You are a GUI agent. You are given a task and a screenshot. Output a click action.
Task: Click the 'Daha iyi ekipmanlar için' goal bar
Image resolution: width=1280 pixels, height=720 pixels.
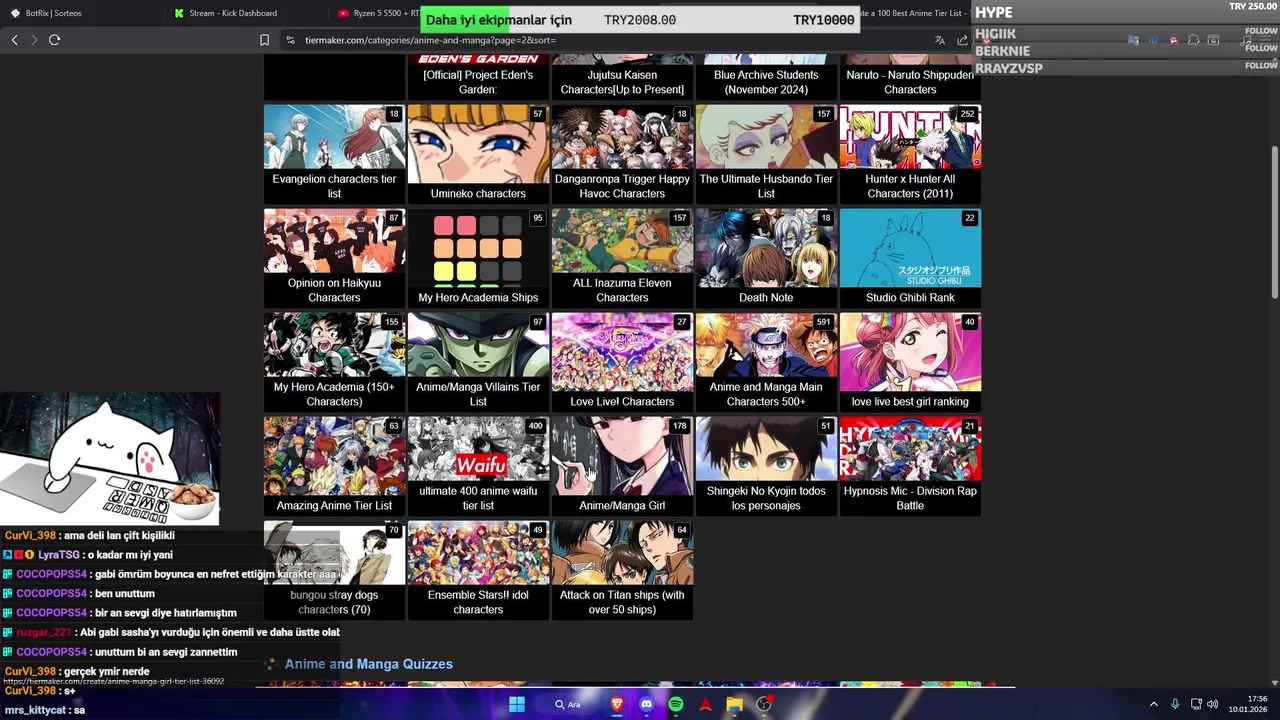click(x=640, y=20)
